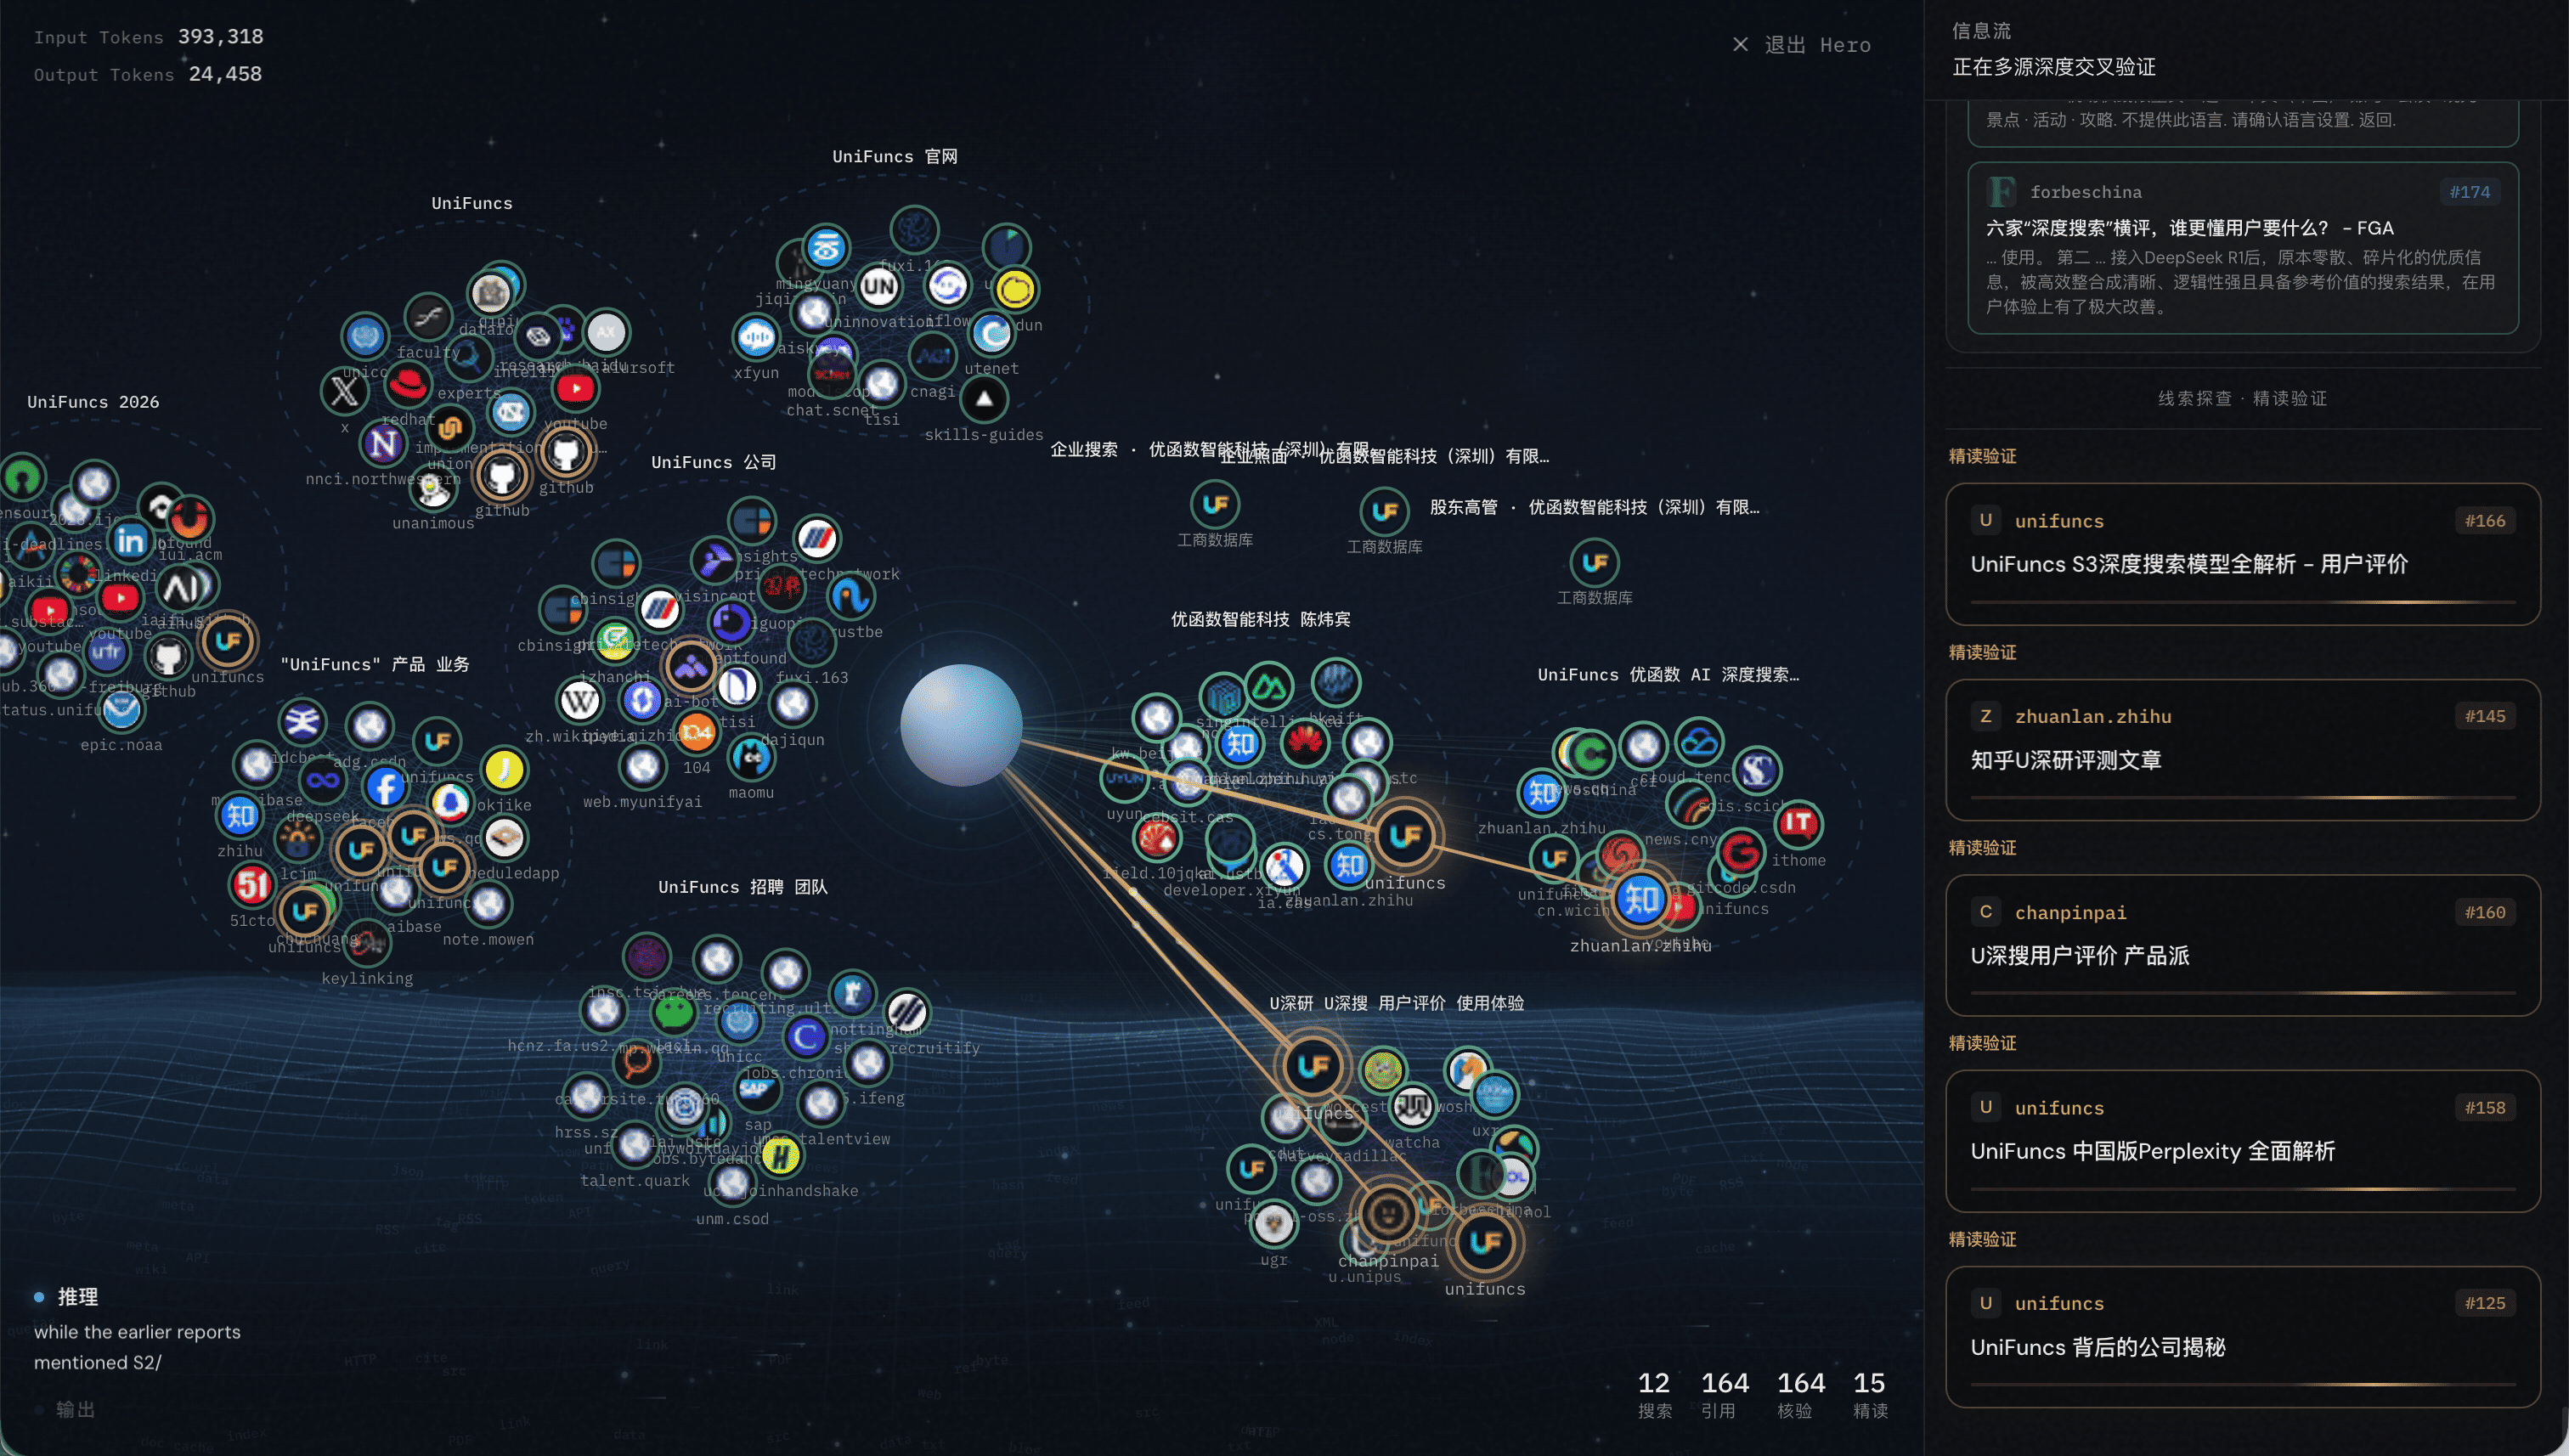Open the watcha source node
The image size is (2569, 1456).
point(1413,1107)
